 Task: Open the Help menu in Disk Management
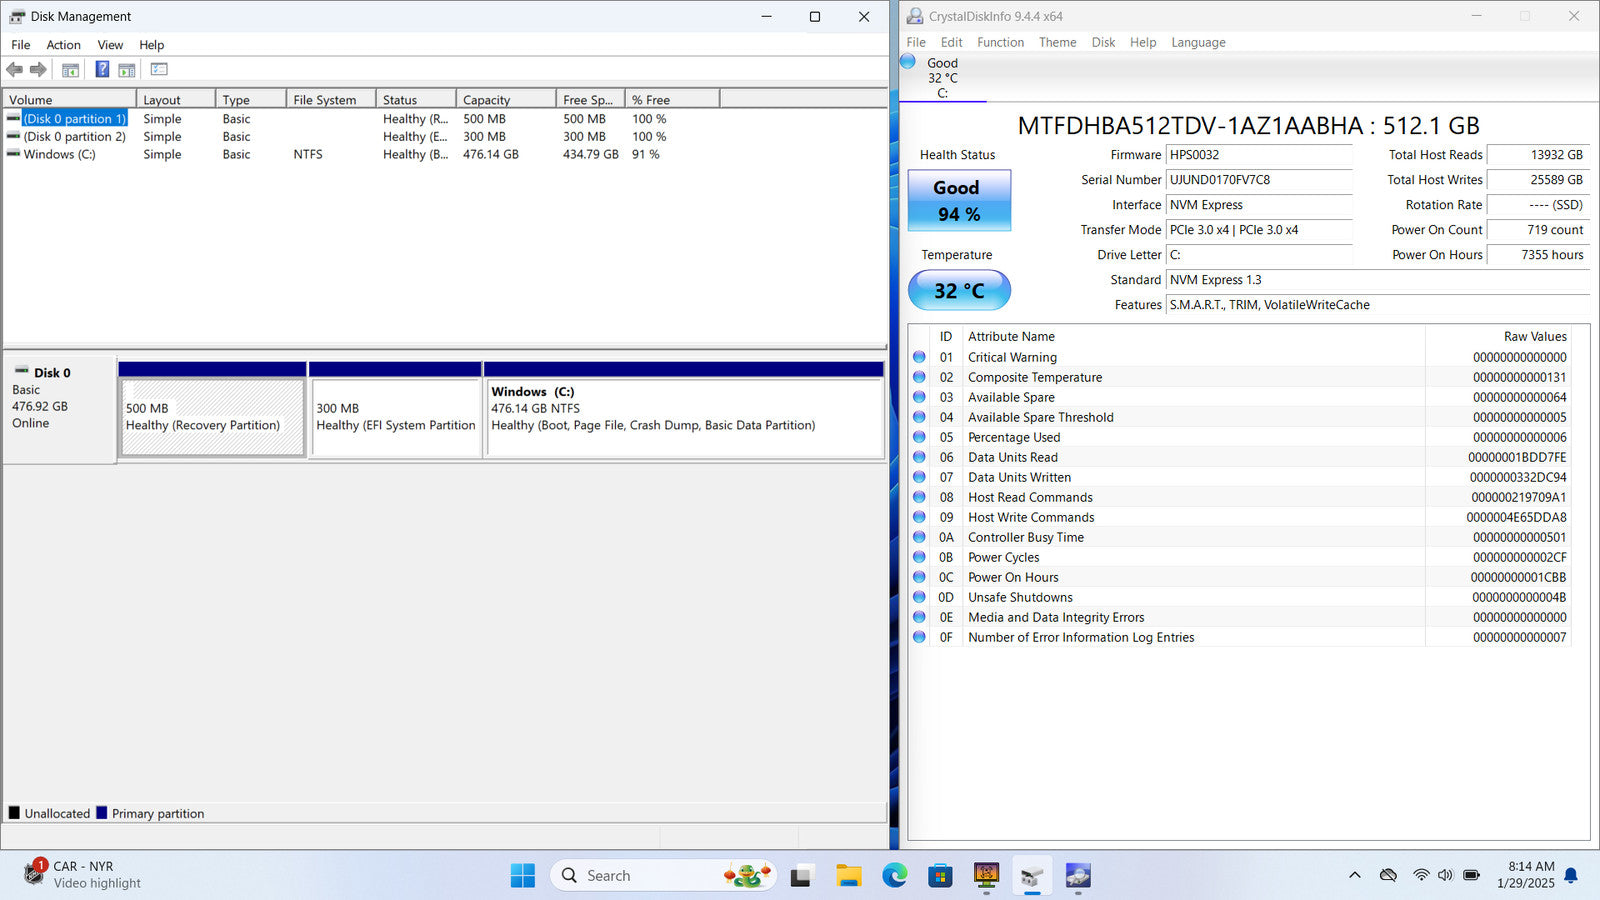tap(151, 45)
